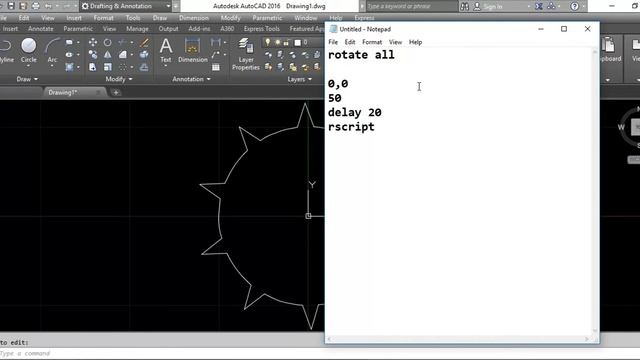
Task: Open Layer Properties manager
Action: [246, 53]
